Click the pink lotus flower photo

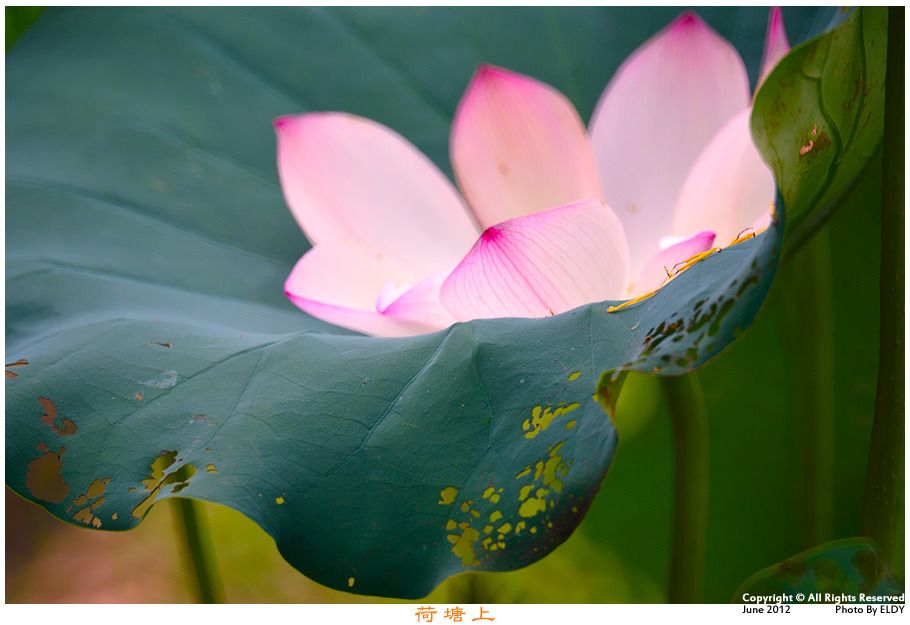pos(455,305)
